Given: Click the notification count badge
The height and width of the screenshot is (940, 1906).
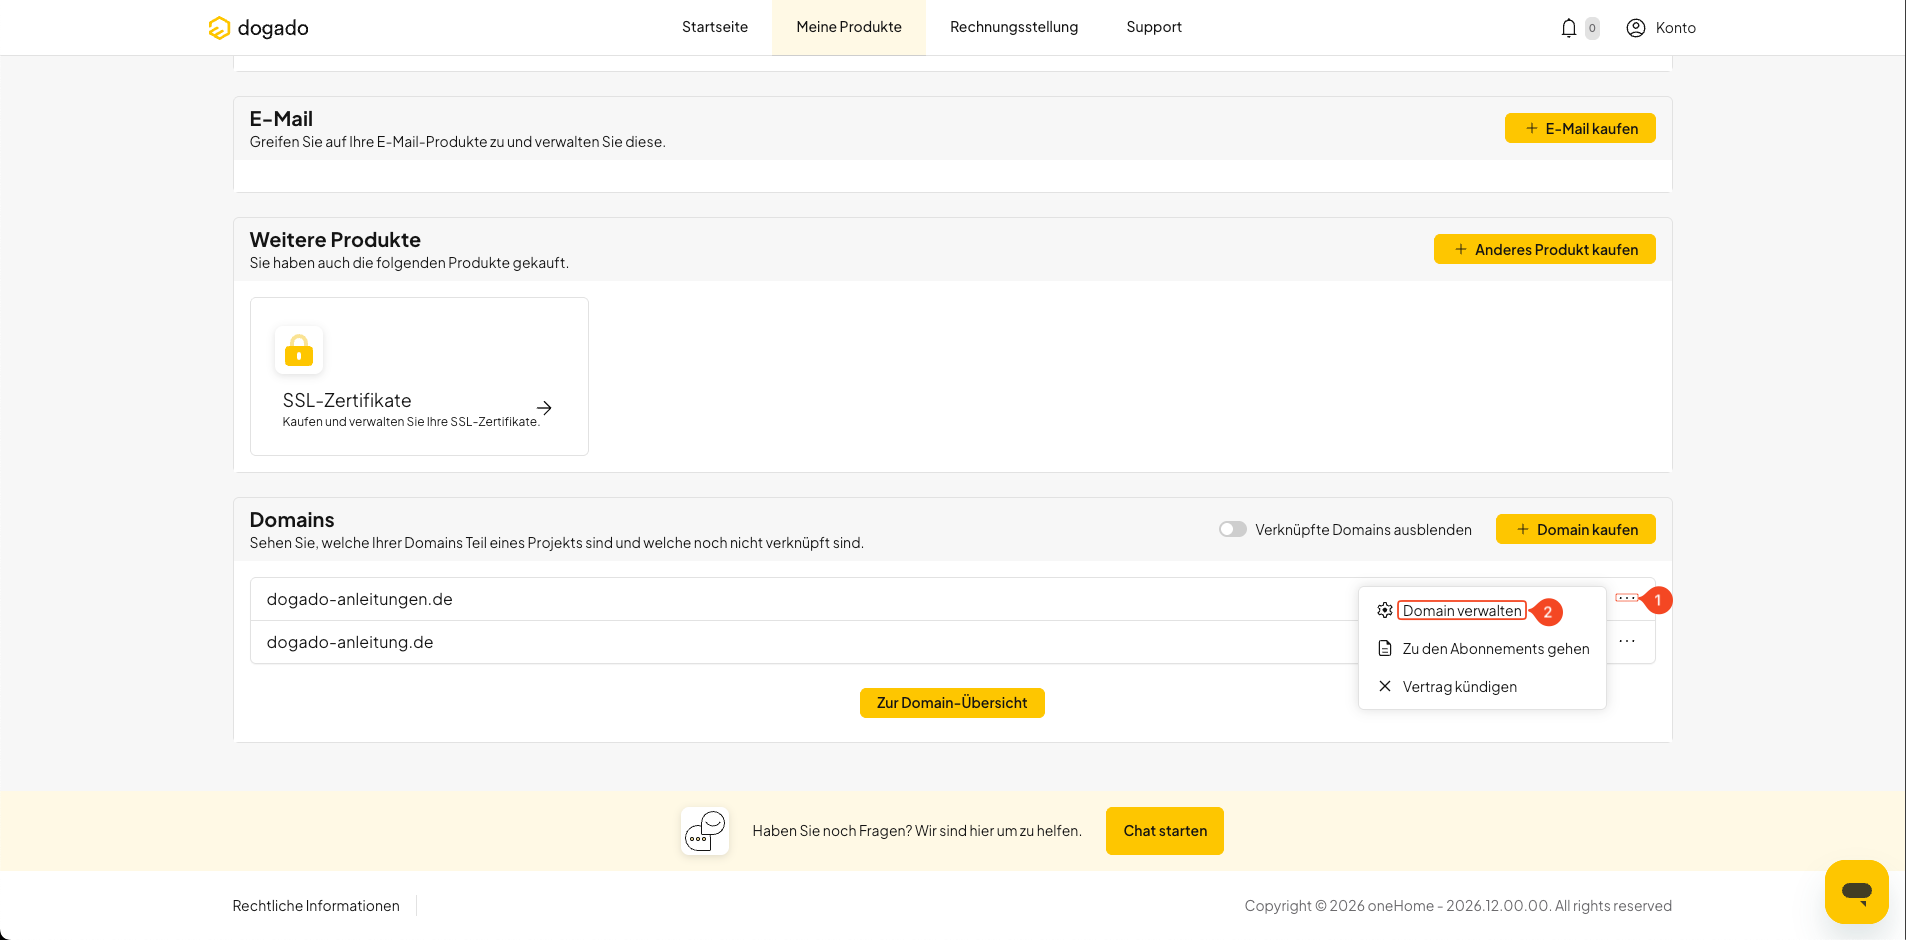Looking at the screenshot, I should pyautogui.click(x=1592, y=28).
